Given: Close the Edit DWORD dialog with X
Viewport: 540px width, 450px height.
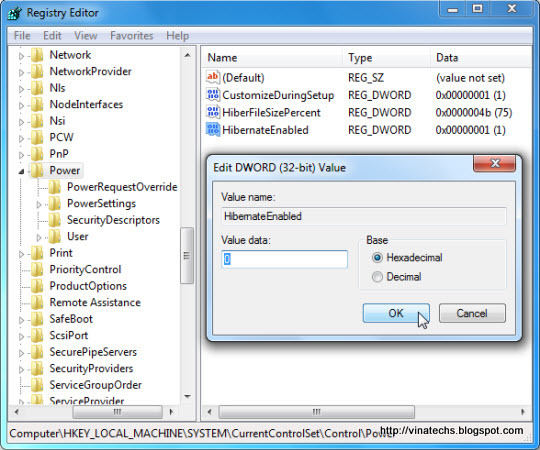Looking at the screenshot, I should (x=495, y=163).
